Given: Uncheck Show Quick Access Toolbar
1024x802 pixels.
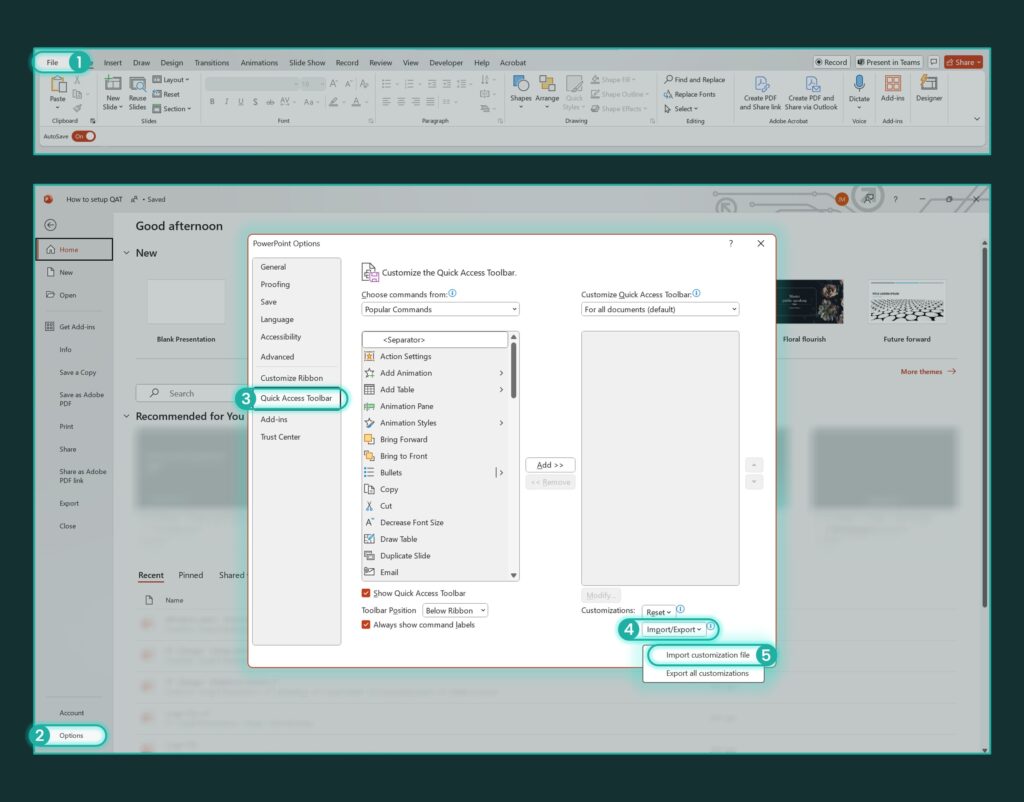Looking at the screenshot, I should coord(366,593).
